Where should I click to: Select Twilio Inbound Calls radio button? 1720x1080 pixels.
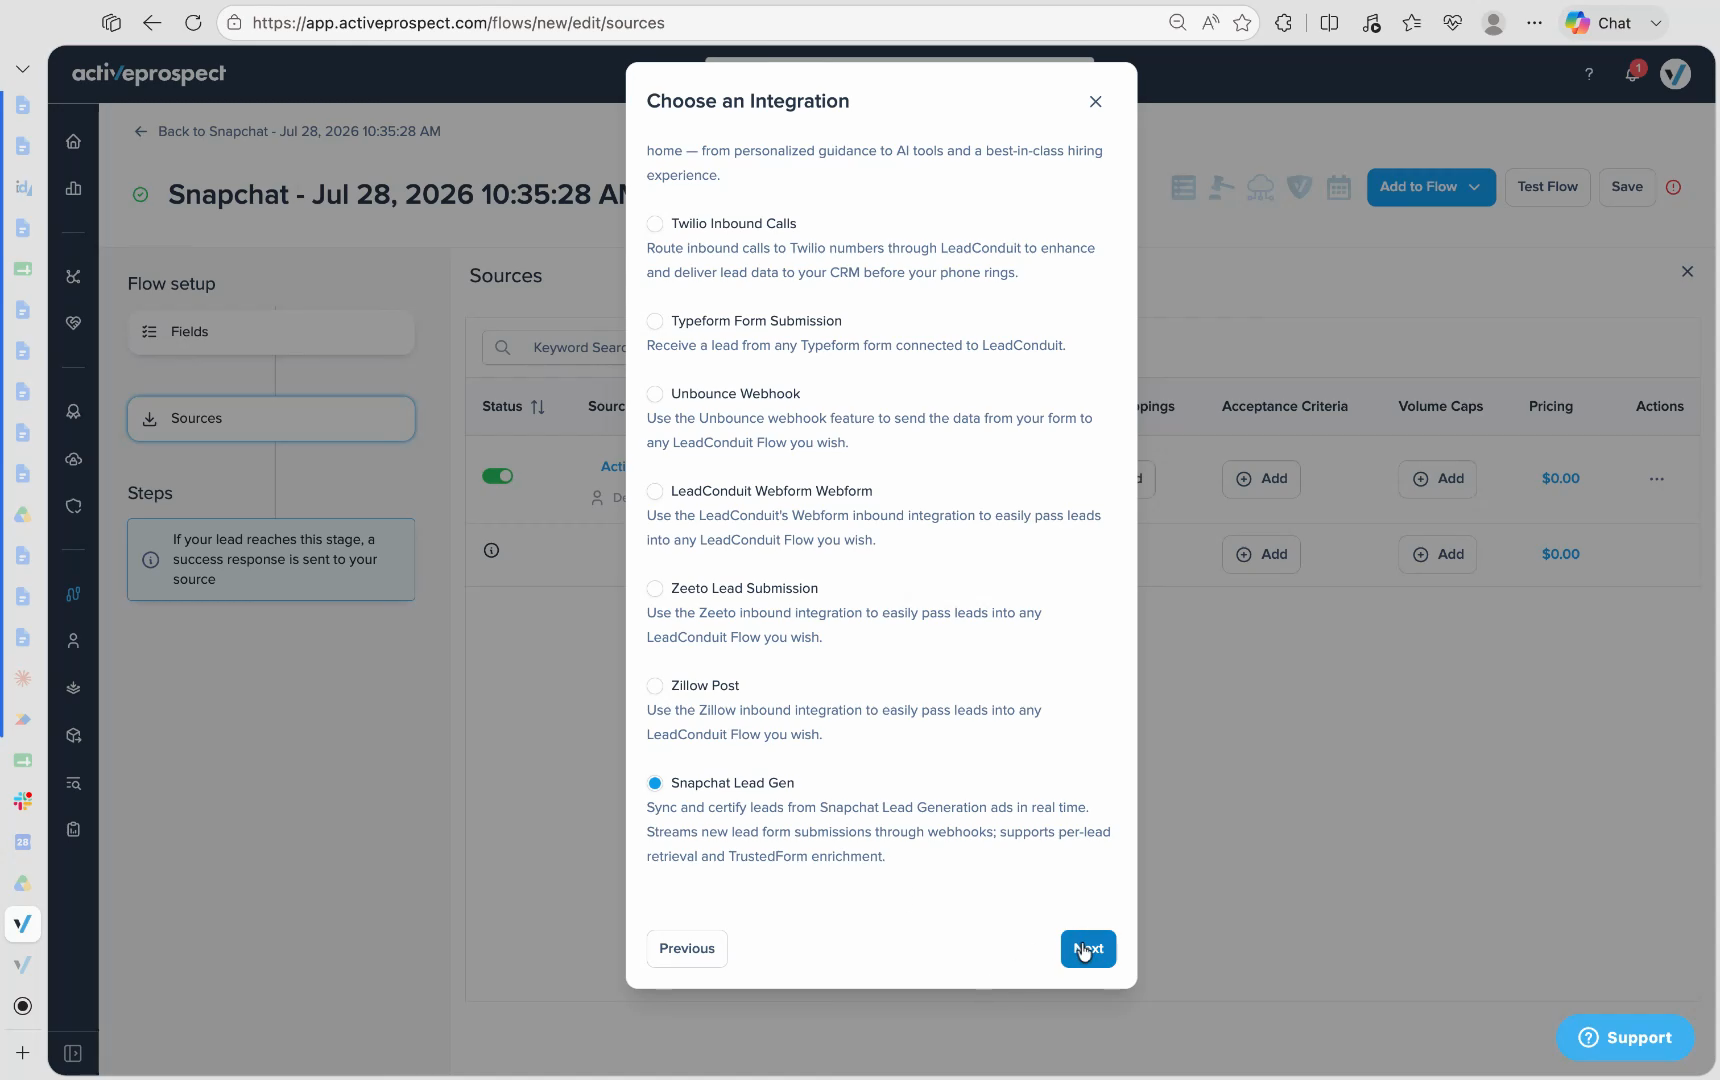(x=655, y=224)
